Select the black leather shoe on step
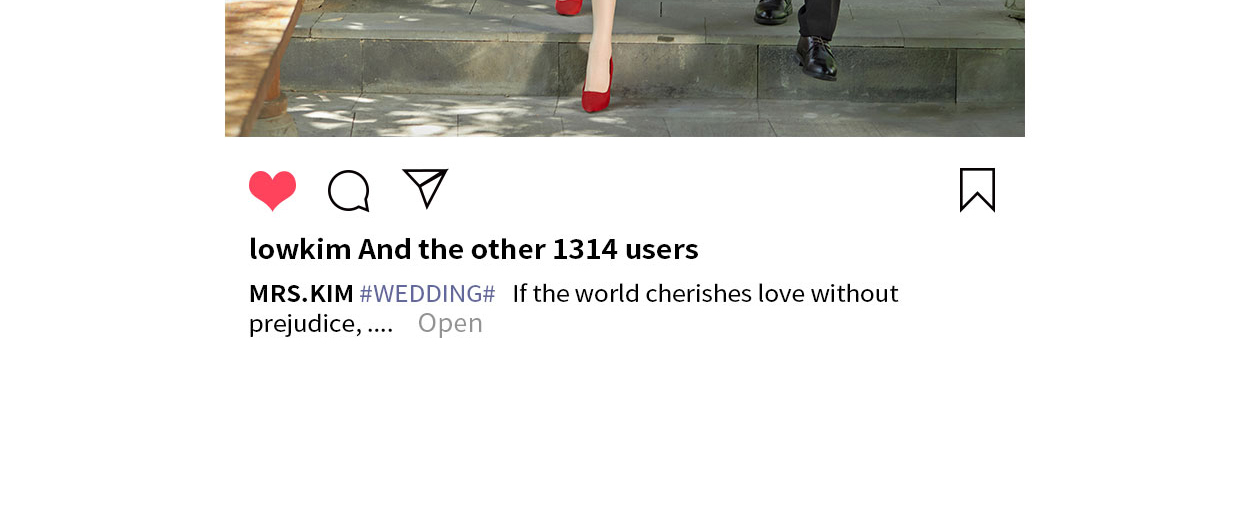 pos(816,58)
